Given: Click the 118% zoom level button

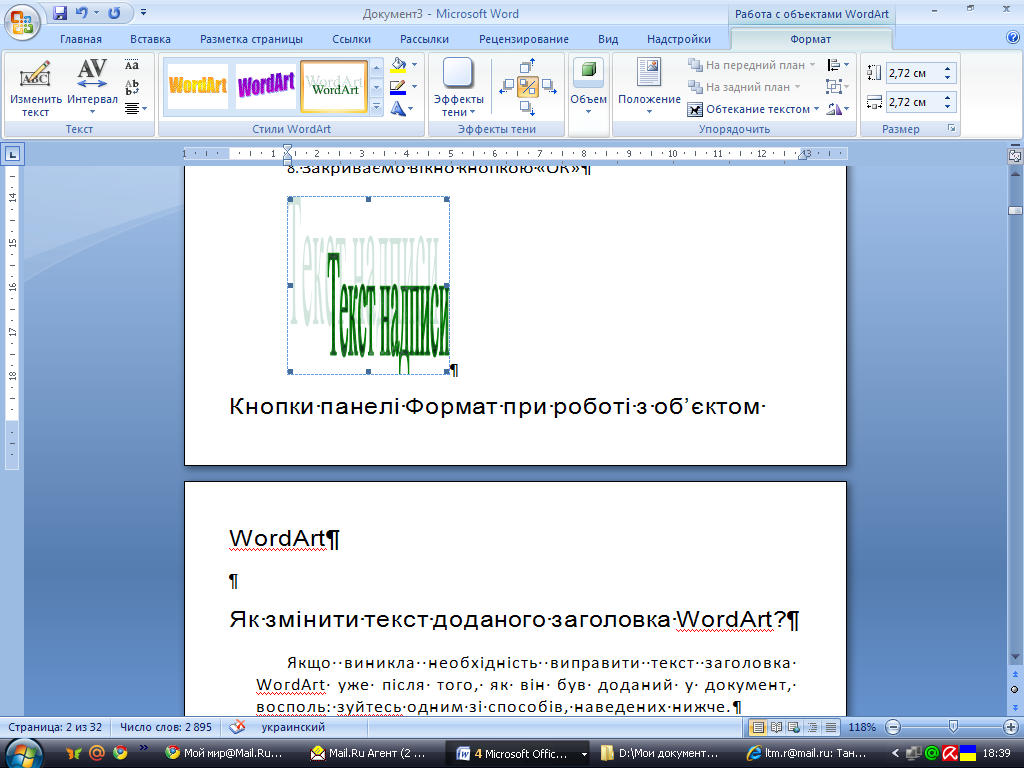Looking at the screenshot, I should point(862,727).
